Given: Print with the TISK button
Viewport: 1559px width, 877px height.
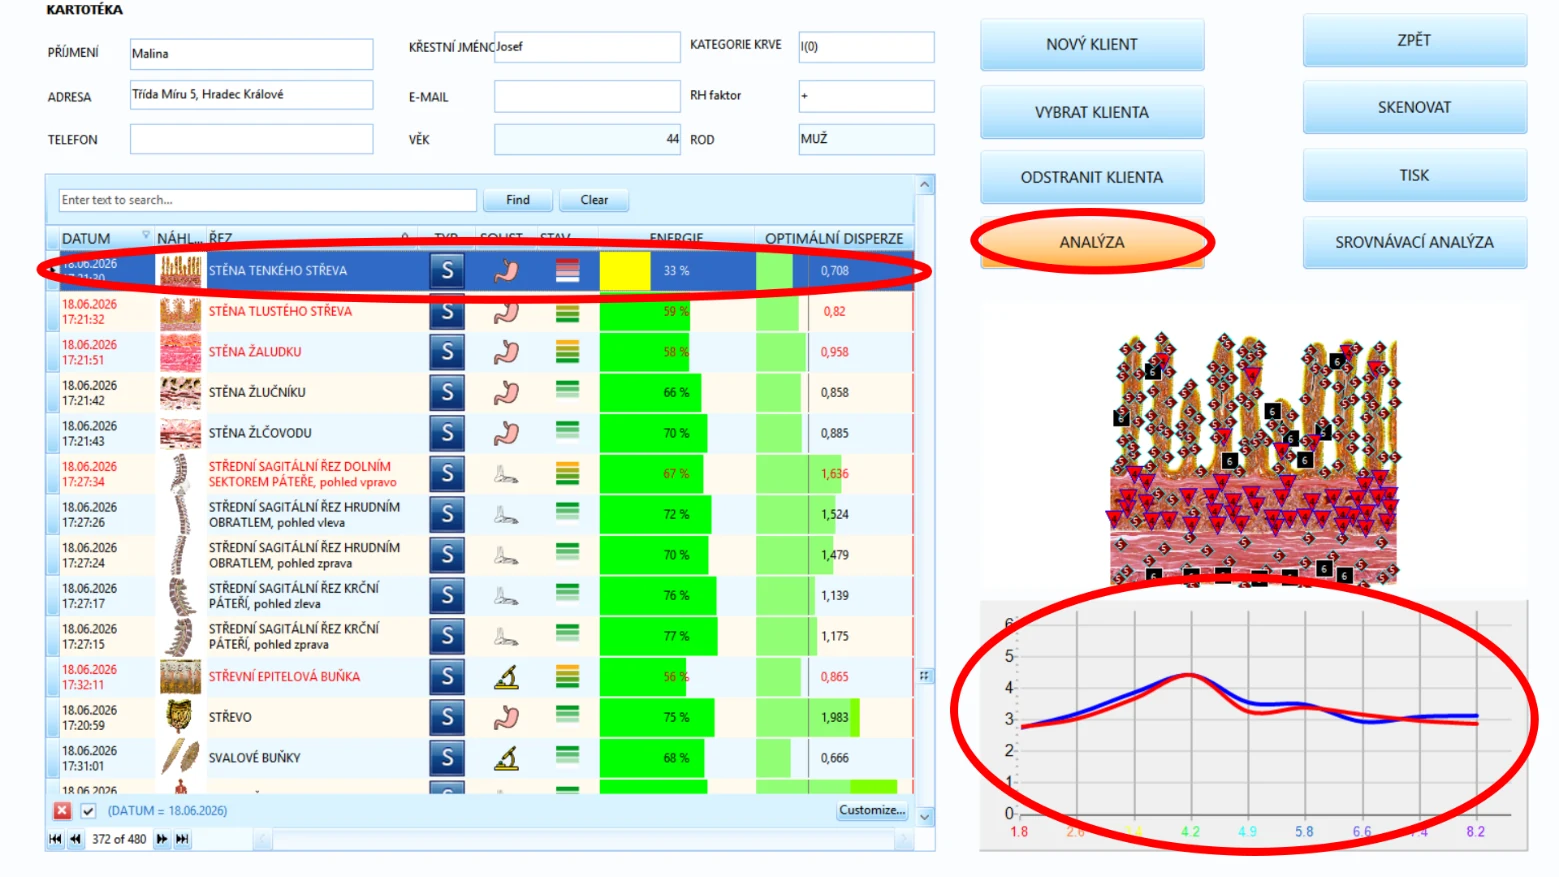Looking at the screenshot, I should coord(1414,175).
